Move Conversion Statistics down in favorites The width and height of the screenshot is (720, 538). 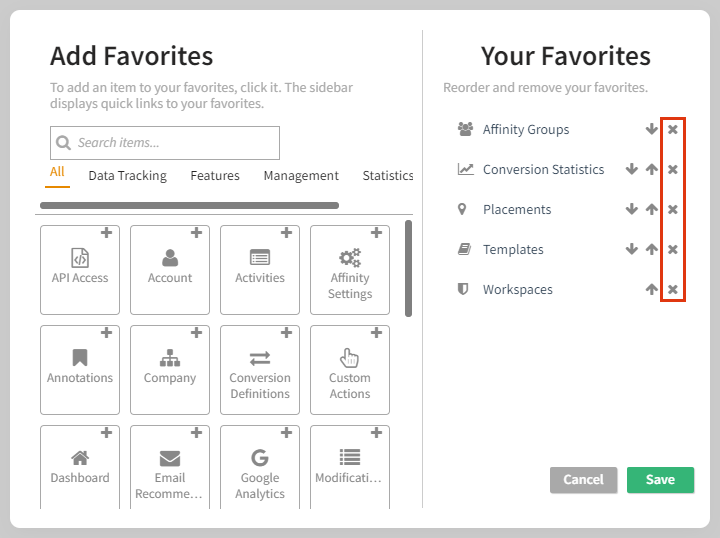coord(632,169)
